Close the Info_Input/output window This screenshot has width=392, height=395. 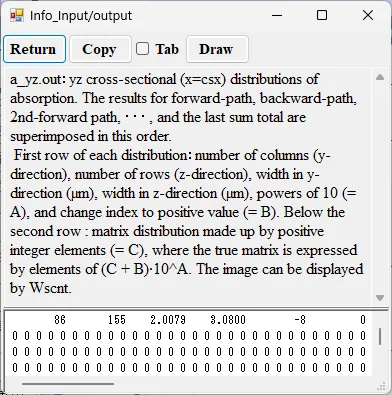click(368, 15)
